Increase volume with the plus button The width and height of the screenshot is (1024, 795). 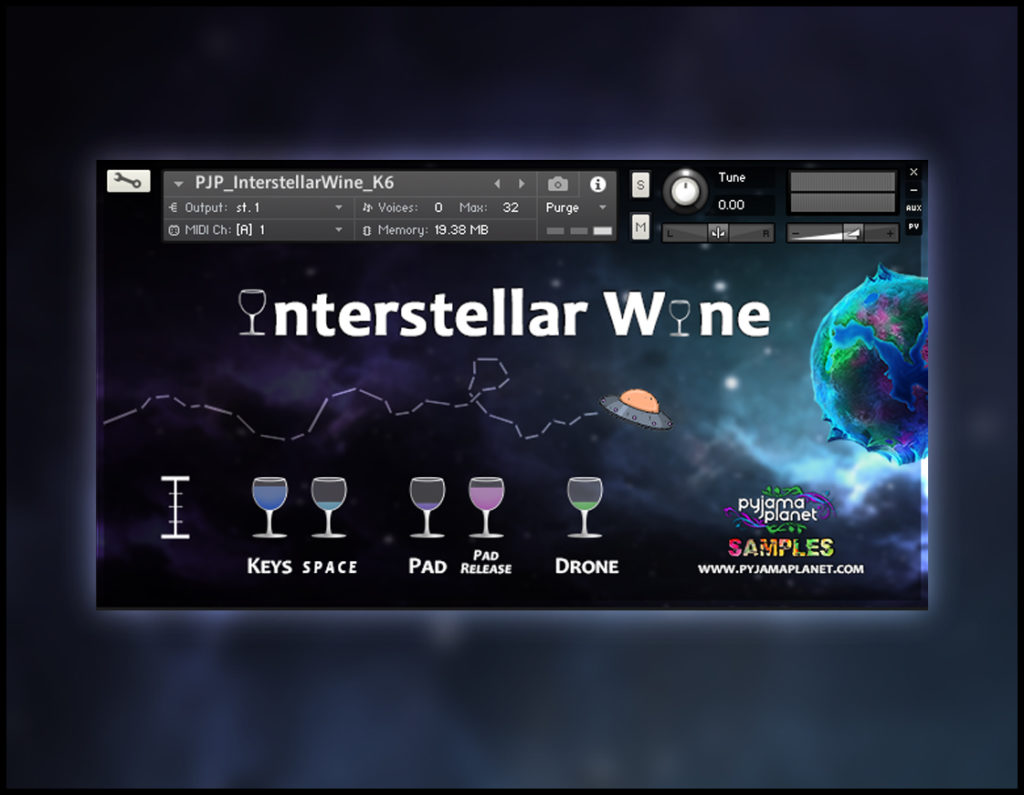click(889, 233)
